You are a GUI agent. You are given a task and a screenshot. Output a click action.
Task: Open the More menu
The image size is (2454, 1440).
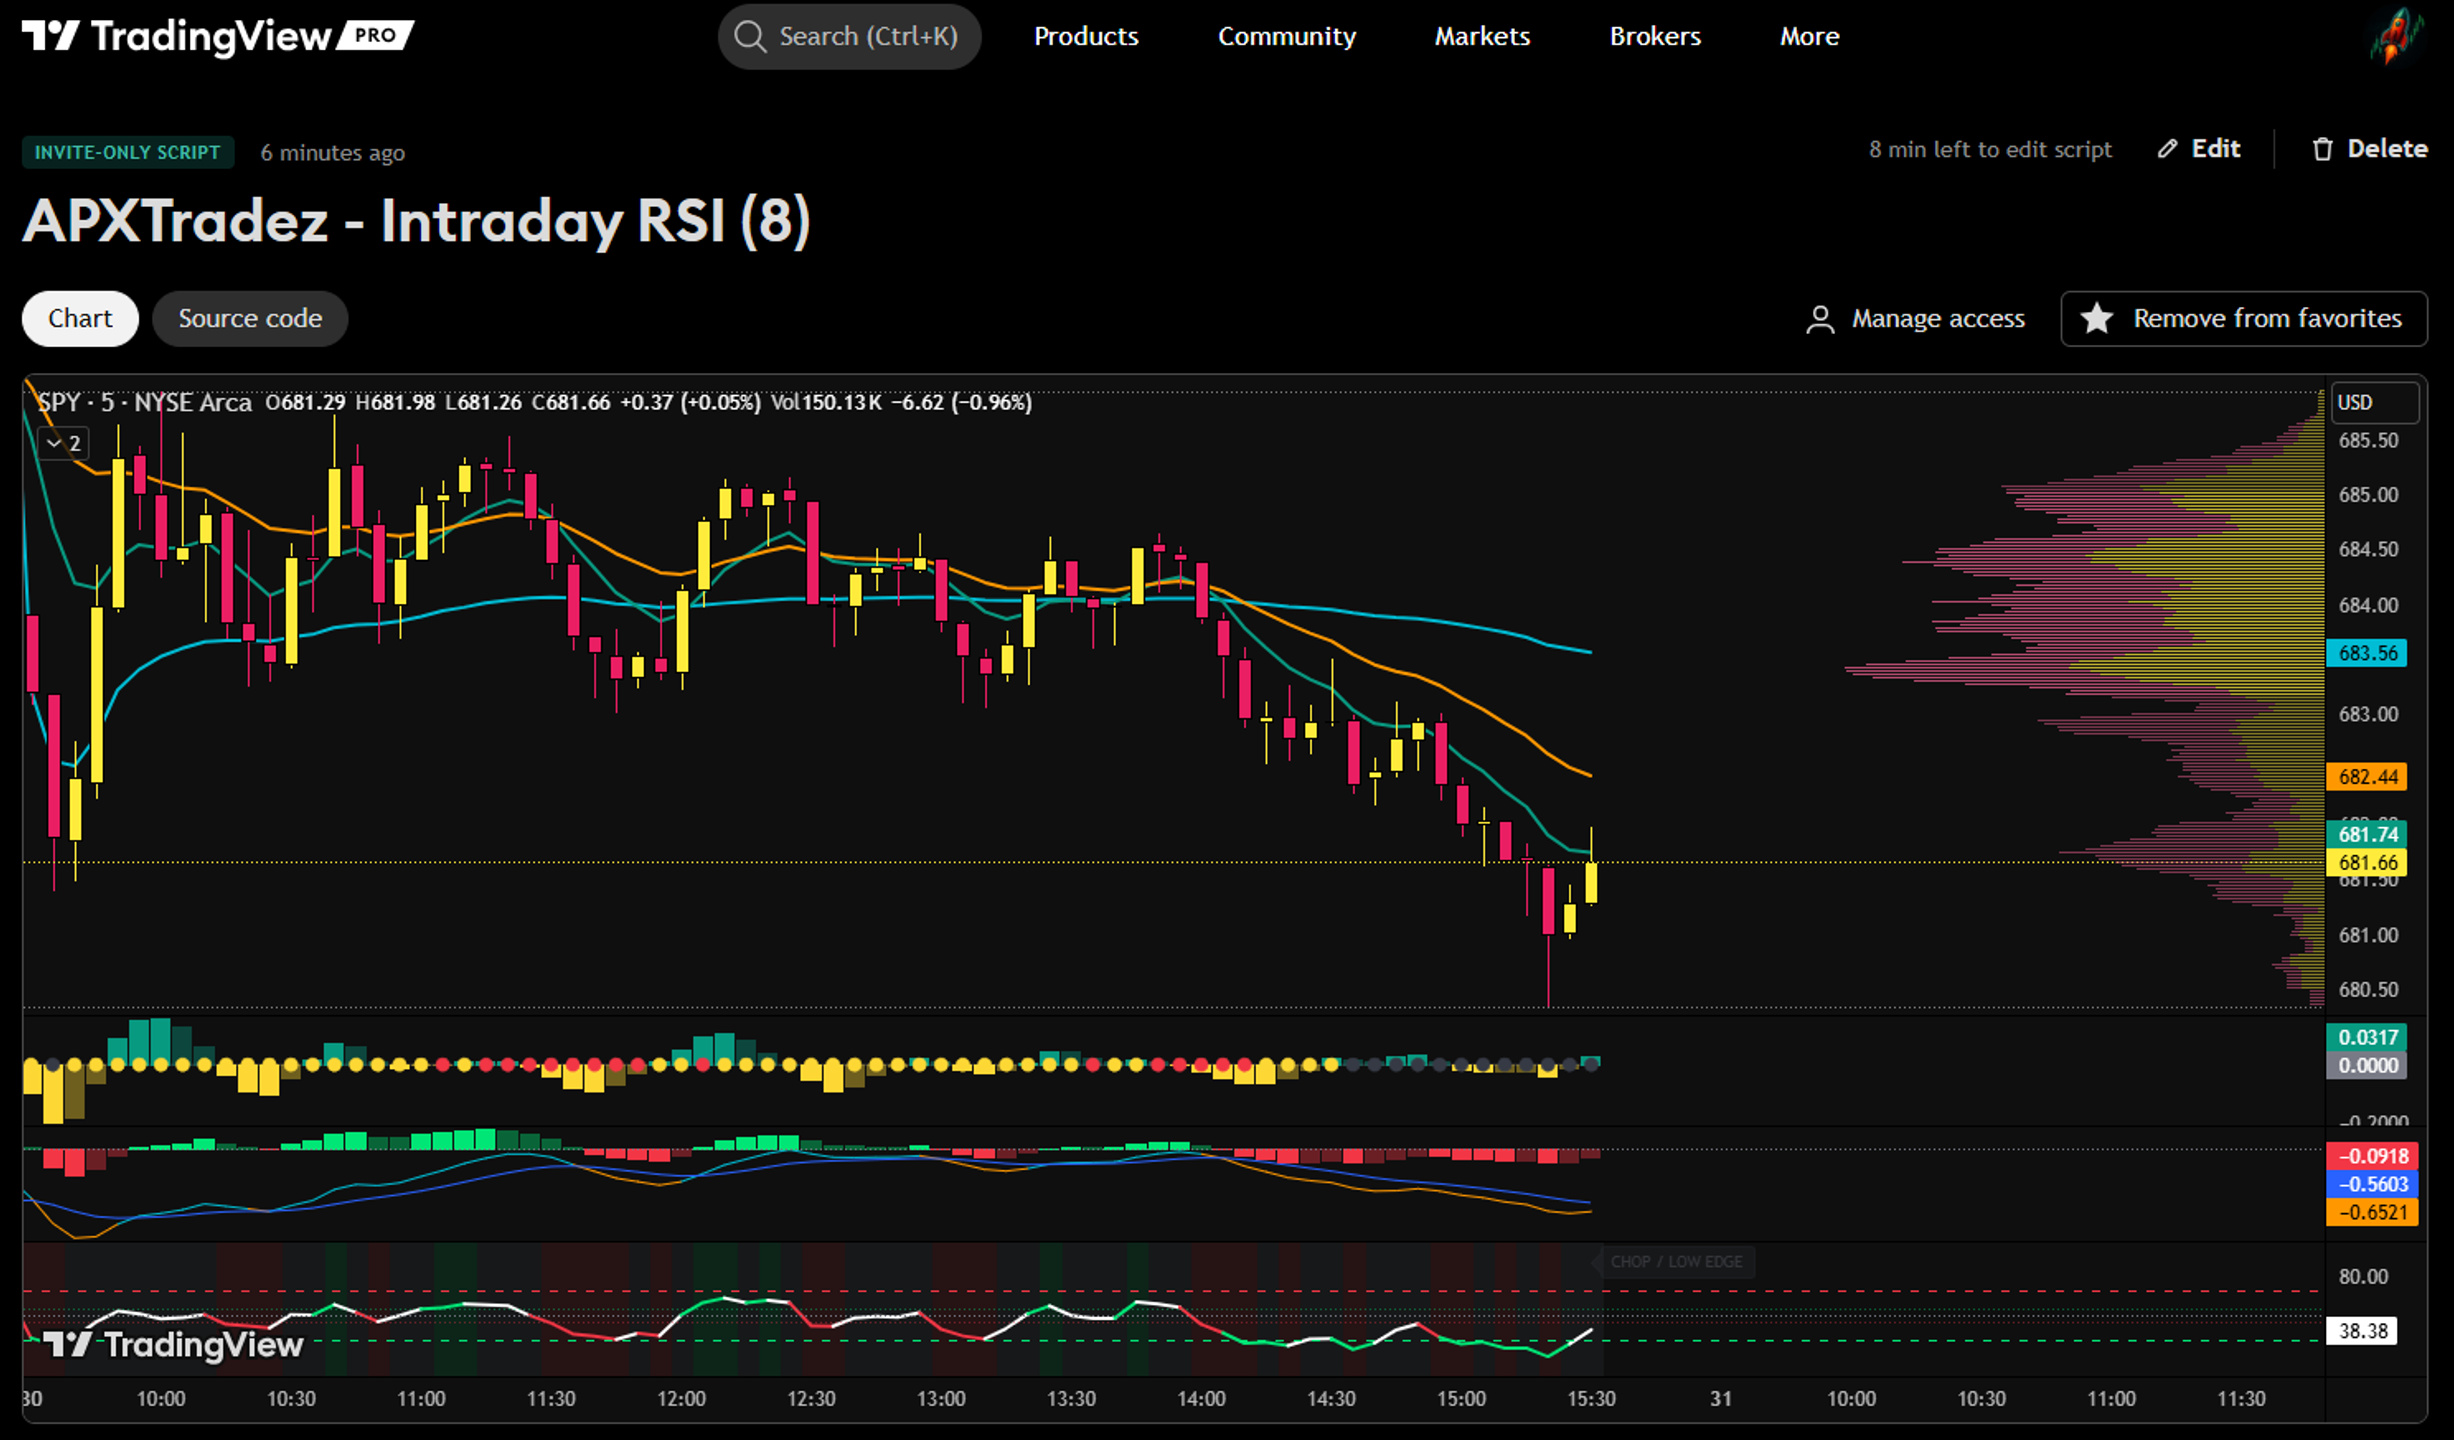tap(1809, 37)
